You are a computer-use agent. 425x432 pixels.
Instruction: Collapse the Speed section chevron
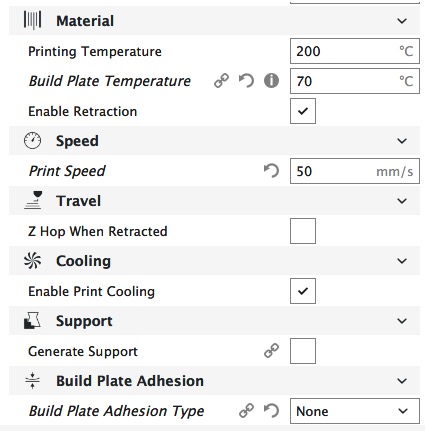tap(402, 141)
